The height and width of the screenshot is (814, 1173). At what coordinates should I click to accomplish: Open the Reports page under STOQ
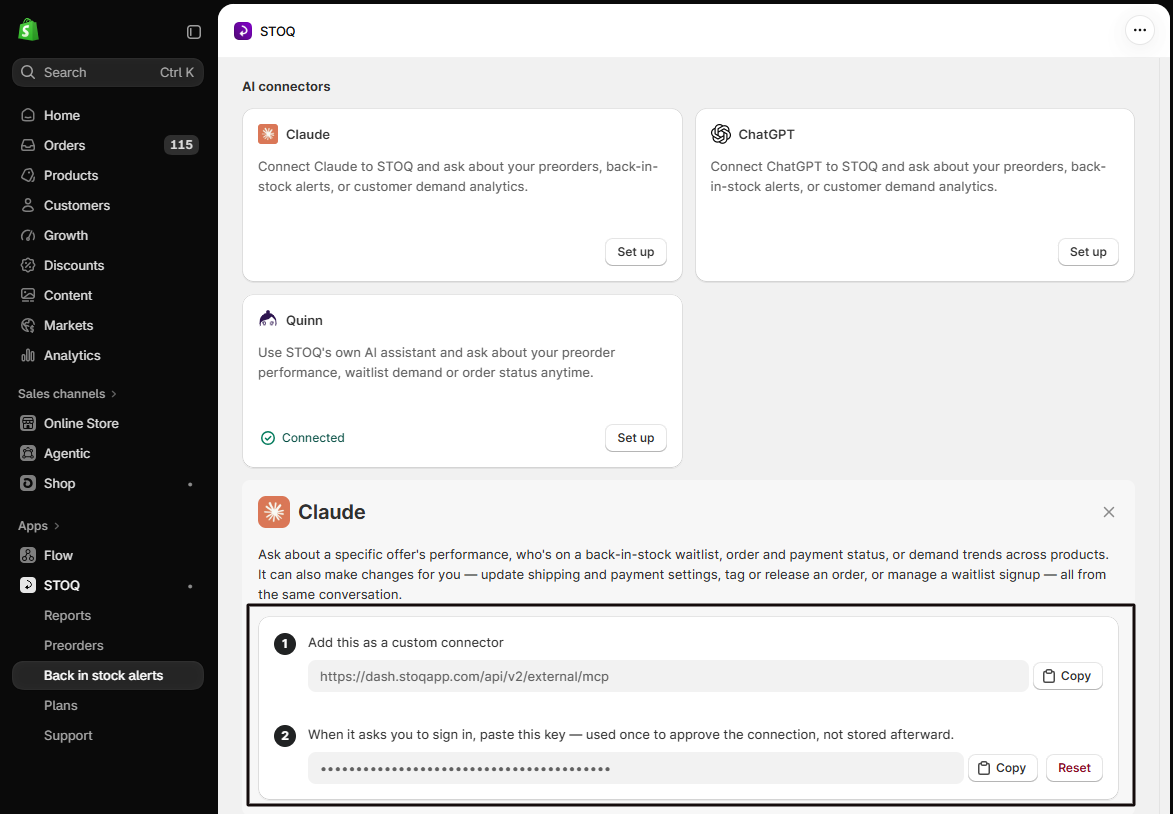(67, 615)
